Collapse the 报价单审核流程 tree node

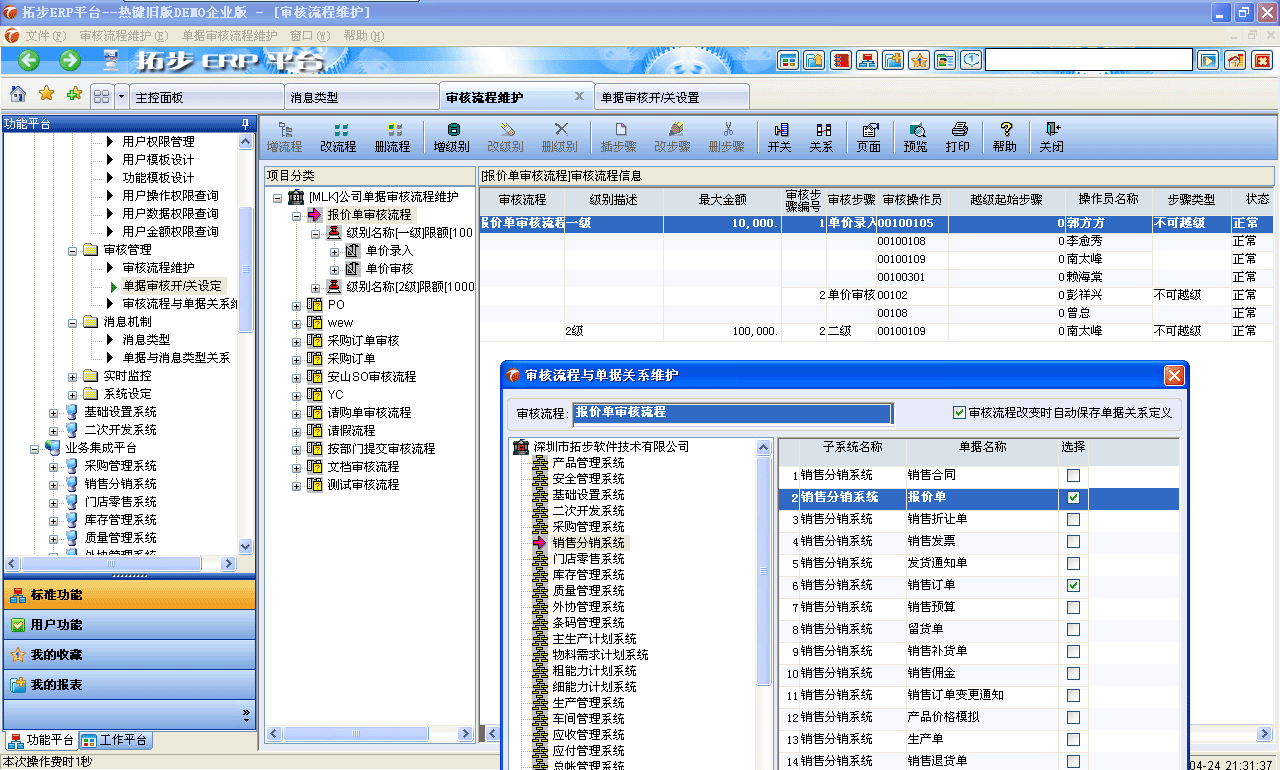296,214
